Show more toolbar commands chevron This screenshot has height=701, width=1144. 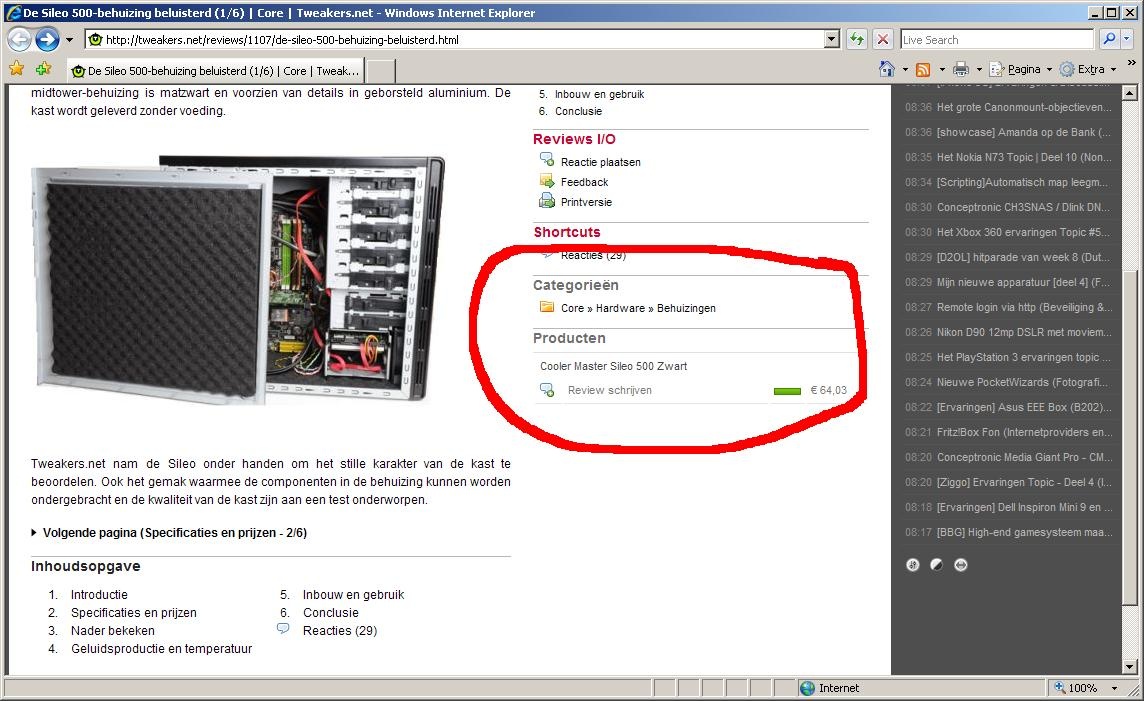pos(1132,64)
